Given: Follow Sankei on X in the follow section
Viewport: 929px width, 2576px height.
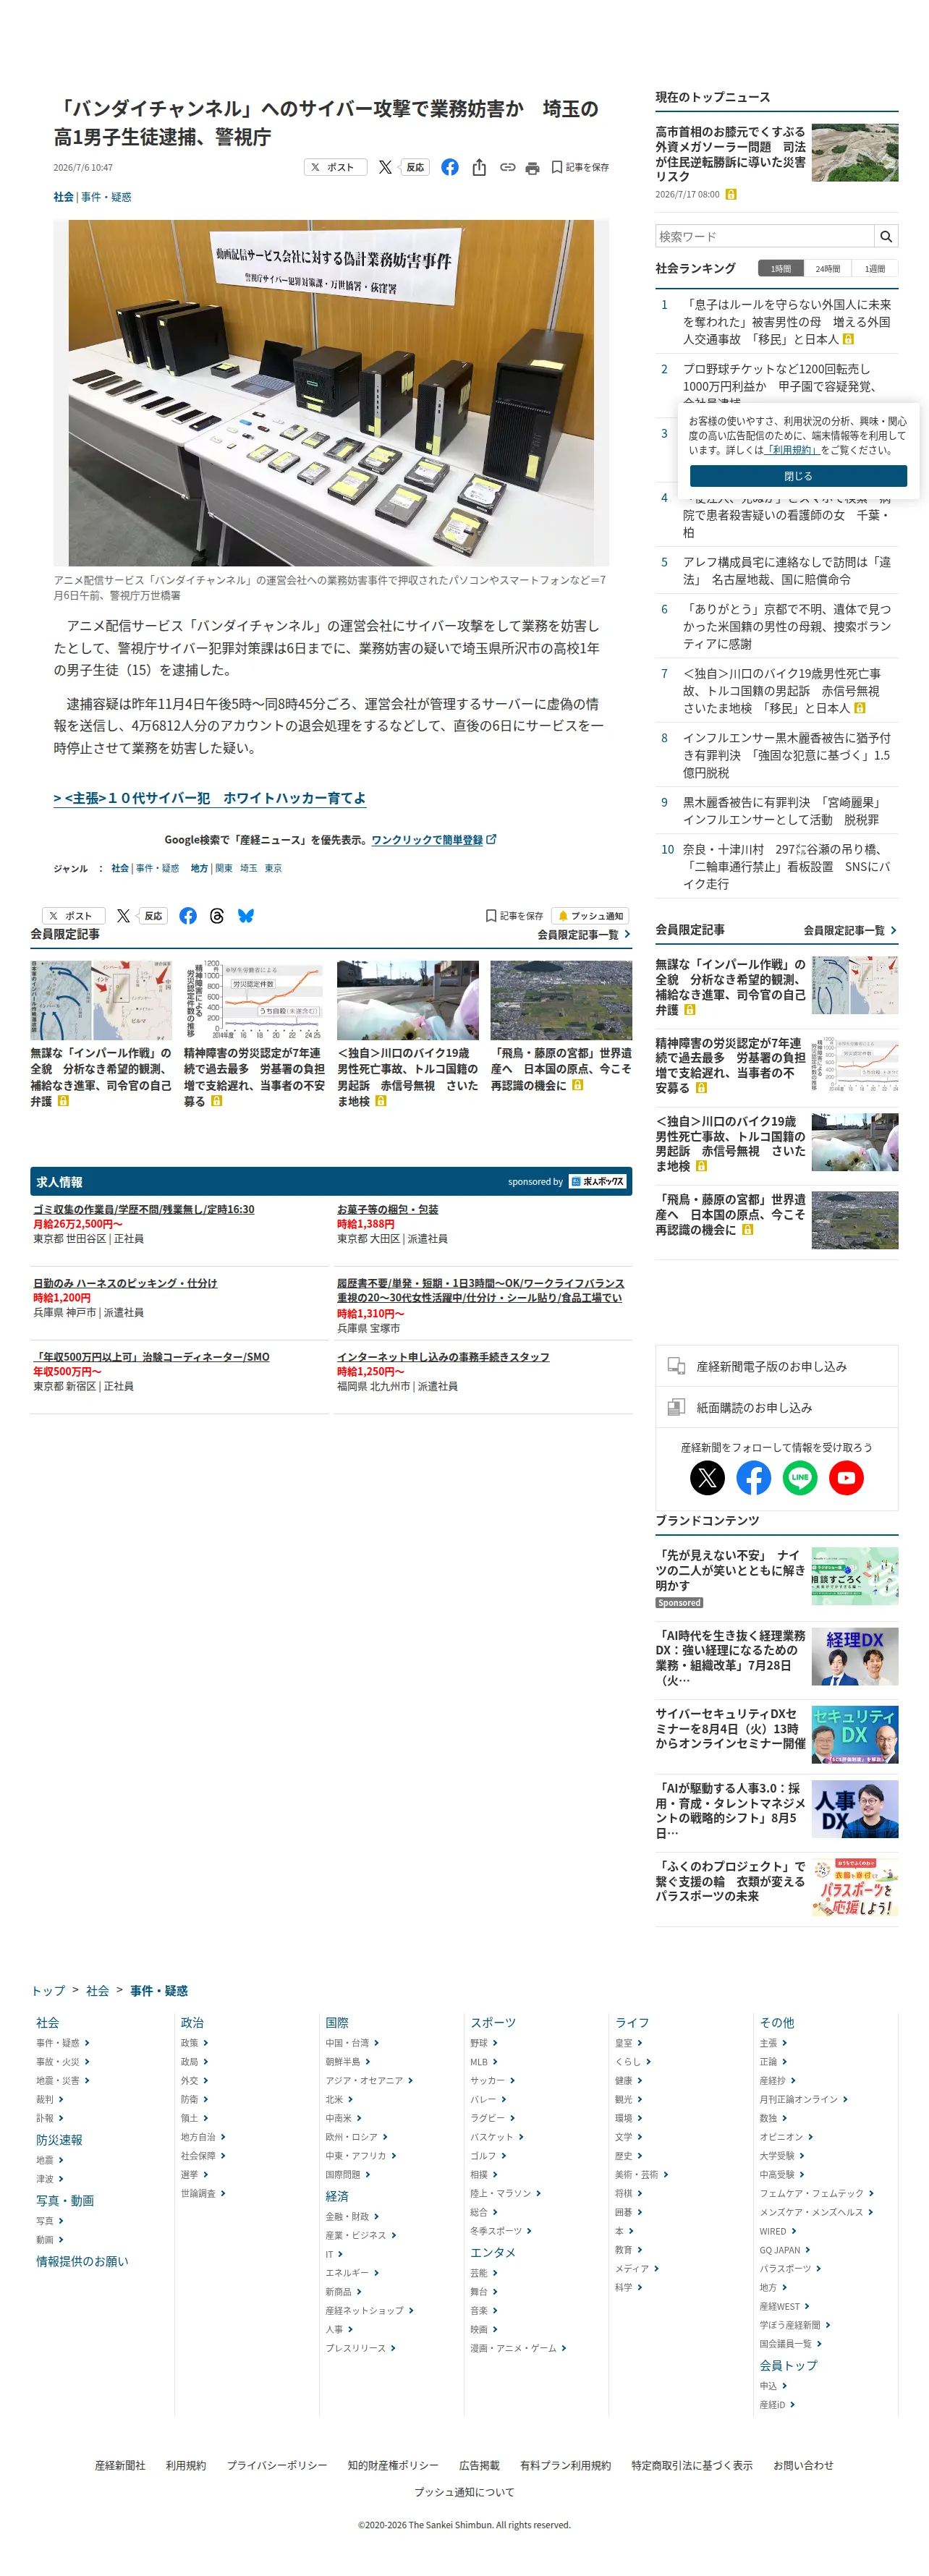Looking at the screenshot, I should [x=707, y=1477].
